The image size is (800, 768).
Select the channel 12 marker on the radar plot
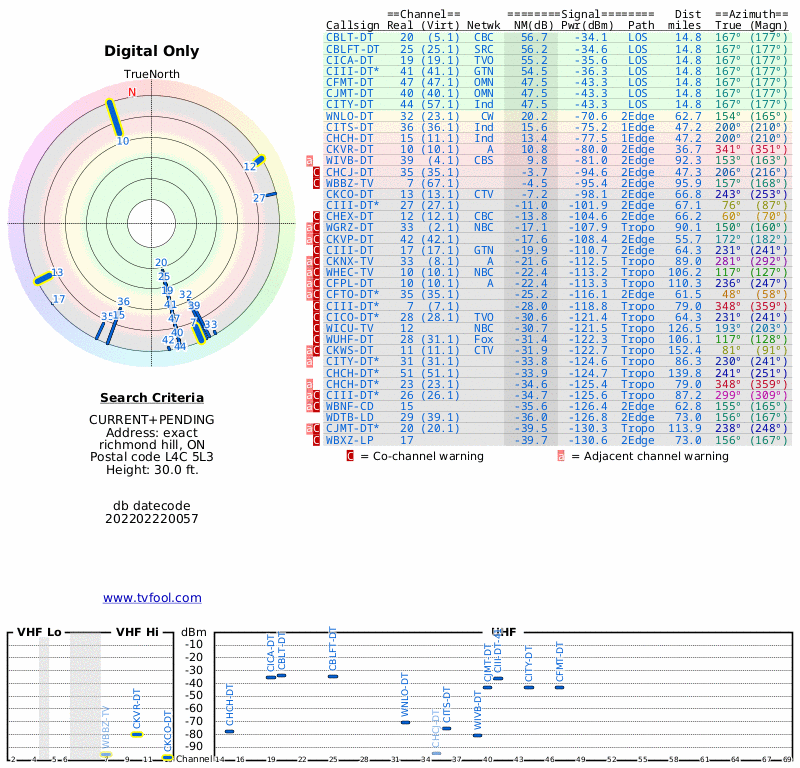(x=258, y=160)
